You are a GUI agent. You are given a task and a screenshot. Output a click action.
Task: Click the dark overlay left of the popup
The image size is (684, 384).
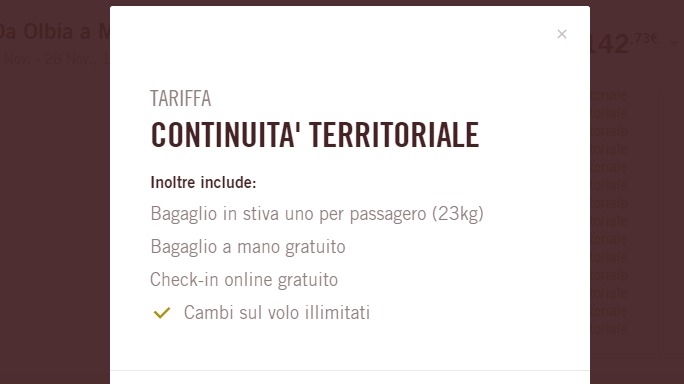click(55, 218)
